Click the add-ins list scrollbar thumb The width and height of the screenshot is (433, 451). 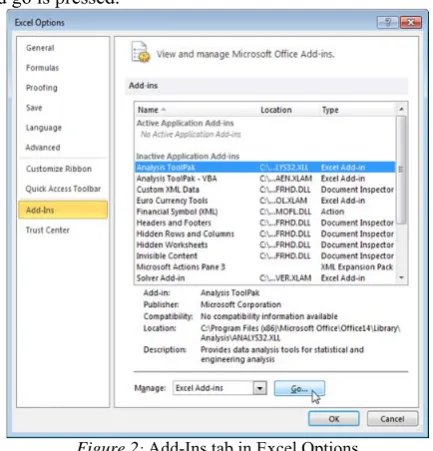(401, 170)
